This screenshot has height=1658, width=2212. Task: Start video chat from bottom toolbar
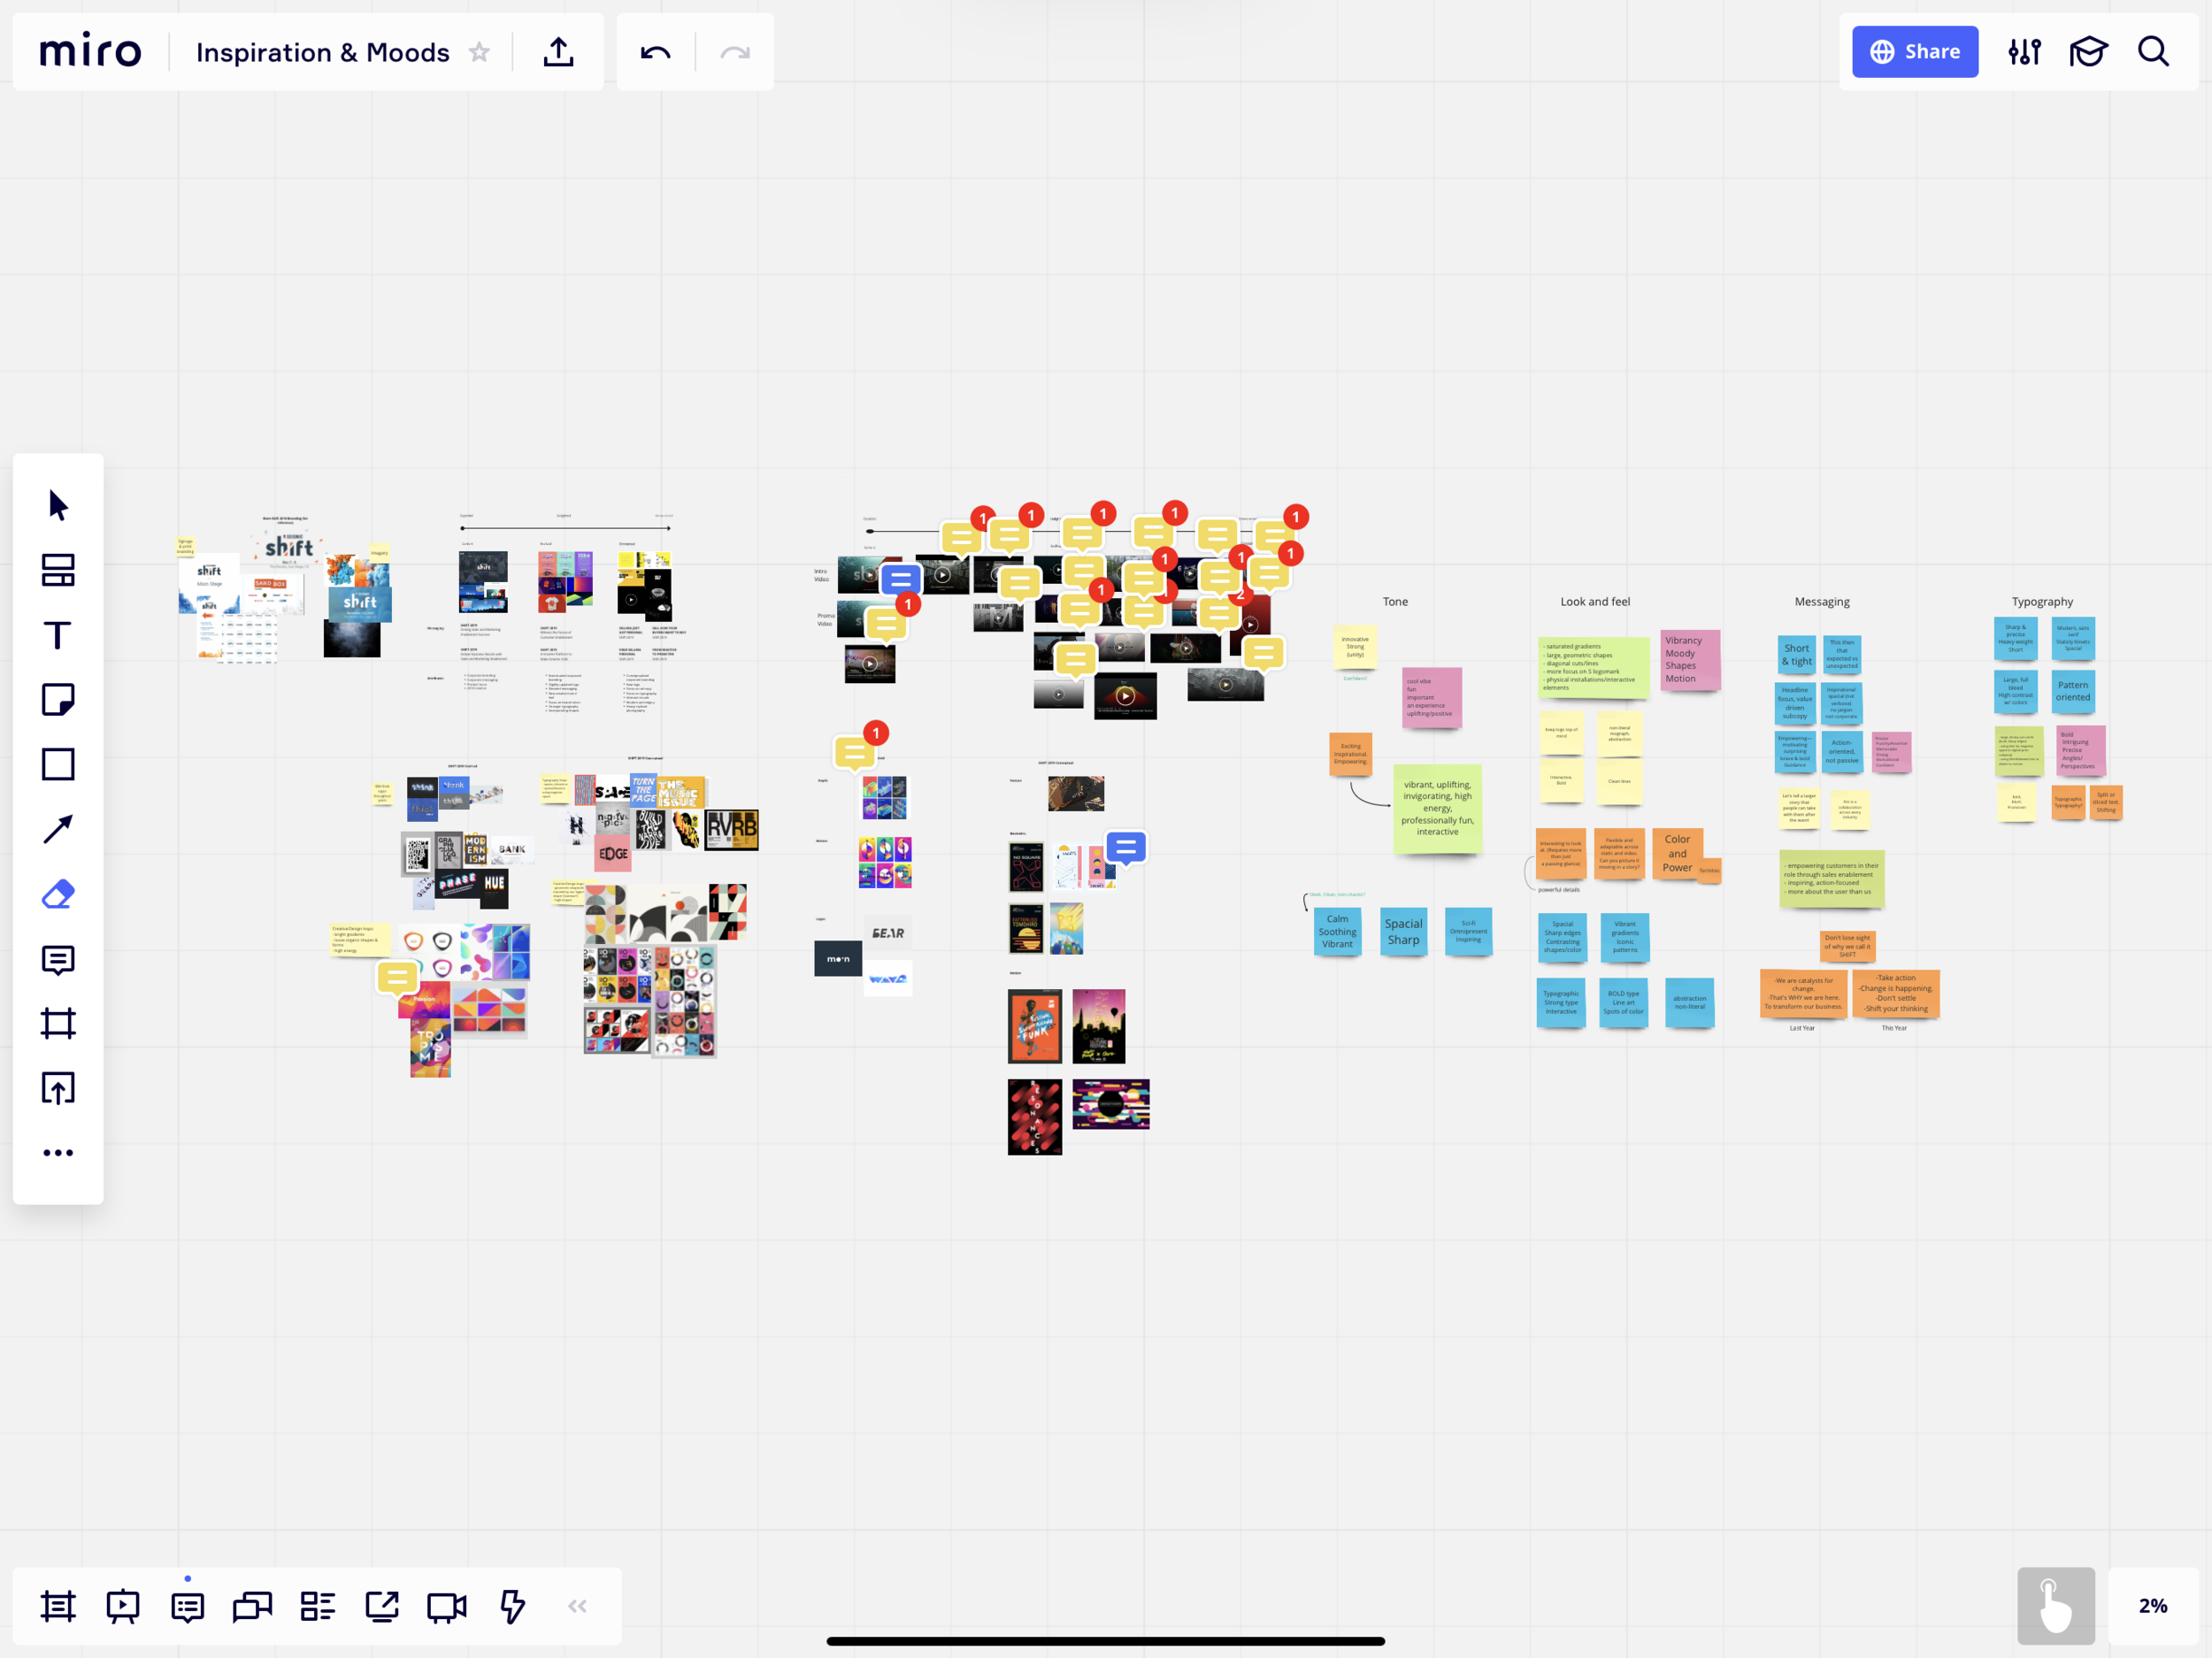[x=447, y=1606]
